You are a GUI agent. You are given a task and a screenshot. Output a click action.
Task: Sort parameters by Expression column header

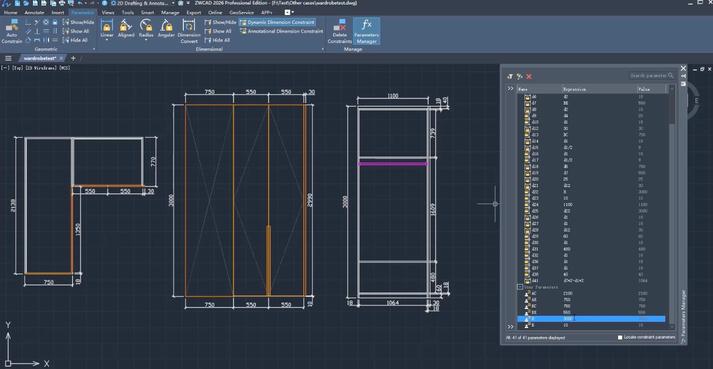tap(599, 89)
